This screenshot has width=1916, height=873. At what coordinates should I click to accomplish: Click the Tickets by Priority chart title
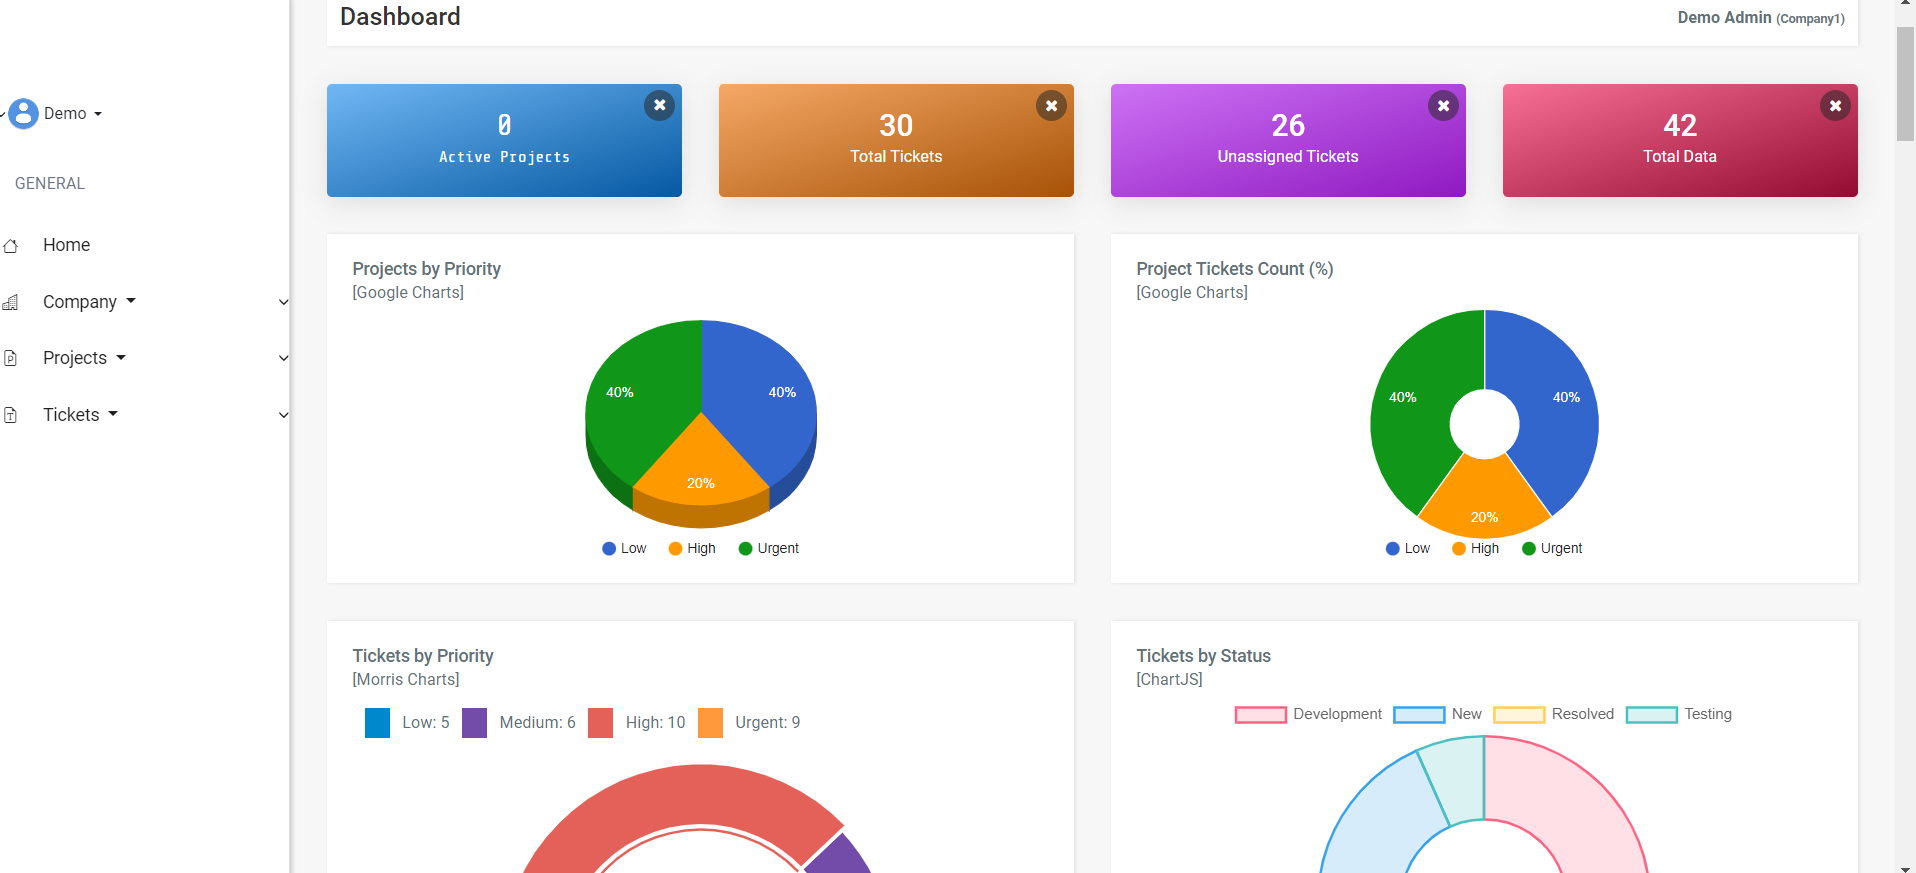click(x=423, y=656)
